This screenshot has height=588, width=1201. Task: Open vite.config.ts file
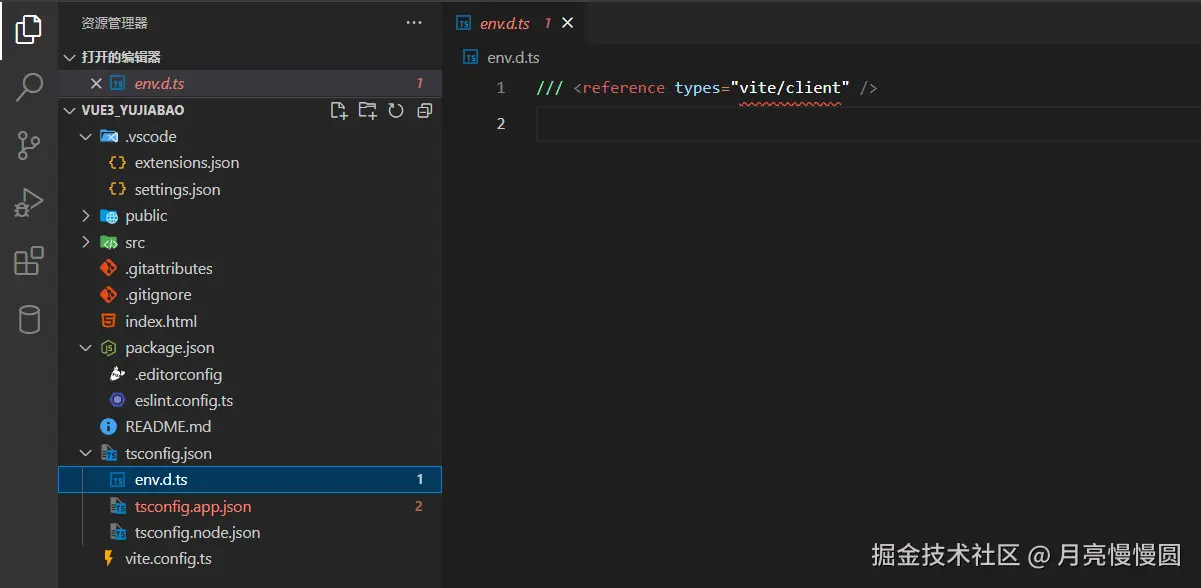pos(168,559)
